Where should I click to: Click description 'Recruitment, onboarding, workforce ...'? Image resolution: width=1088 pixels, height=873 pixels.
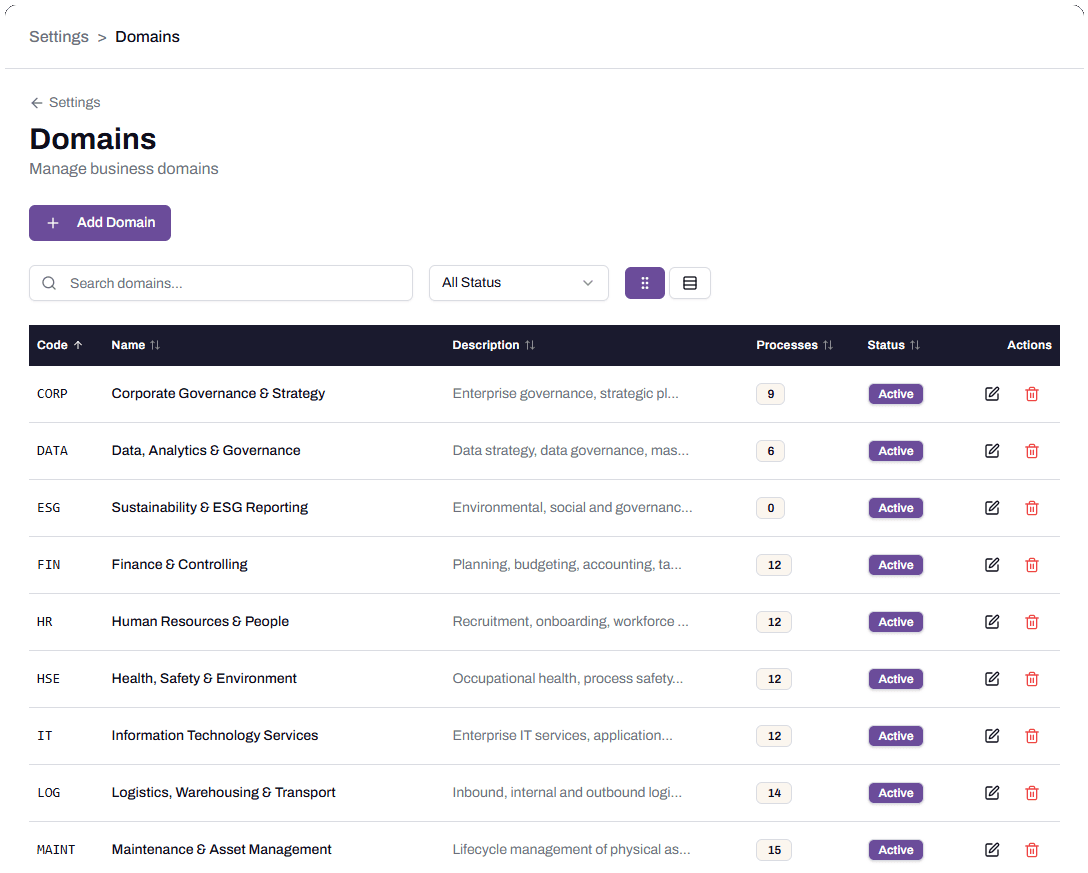(x=570, y=621)
